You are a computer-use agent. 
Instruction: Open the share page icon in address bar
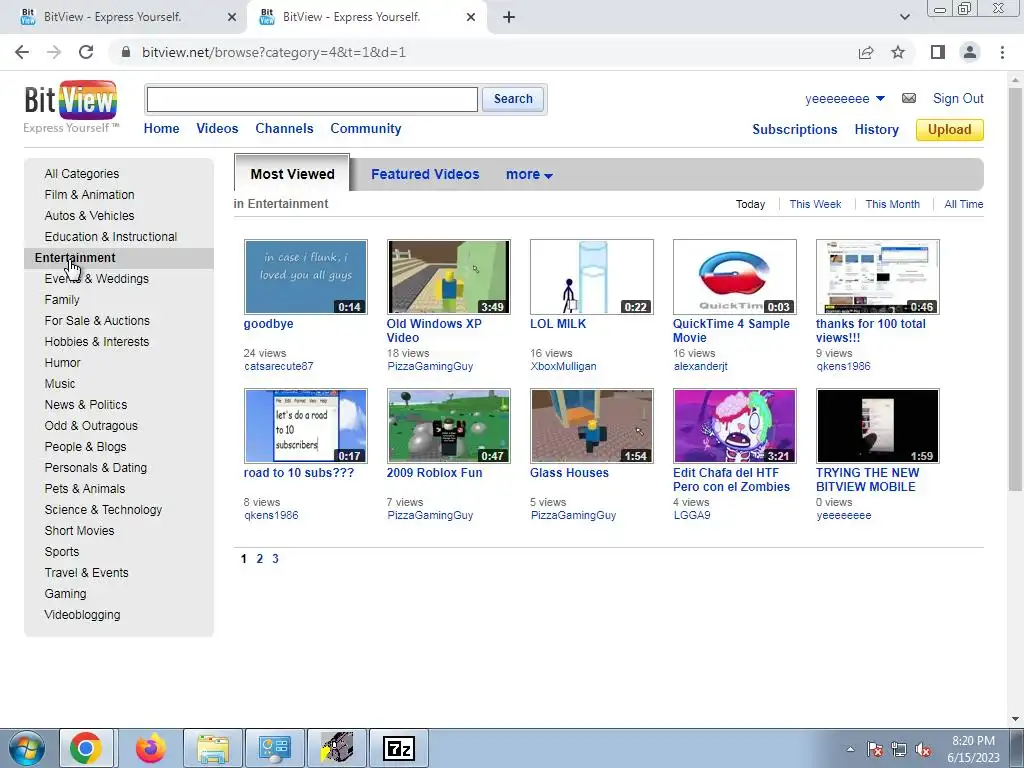866,52
